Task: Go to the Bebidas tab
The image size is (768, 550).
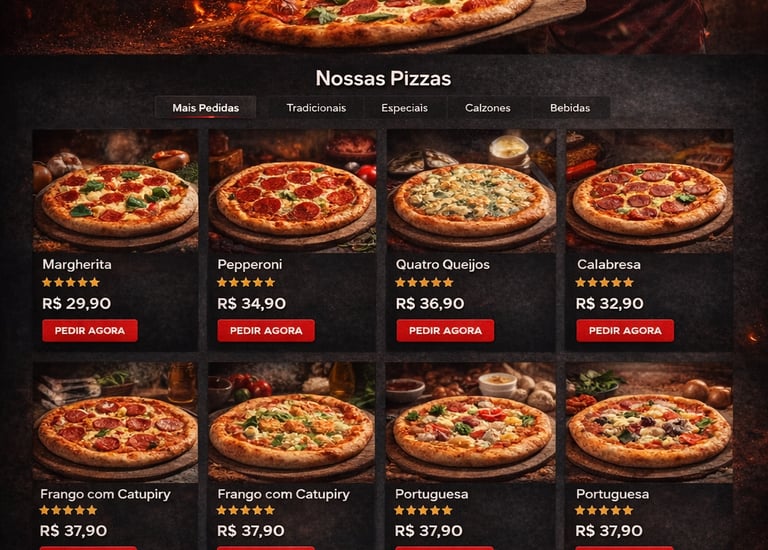Action: [570, 108]
